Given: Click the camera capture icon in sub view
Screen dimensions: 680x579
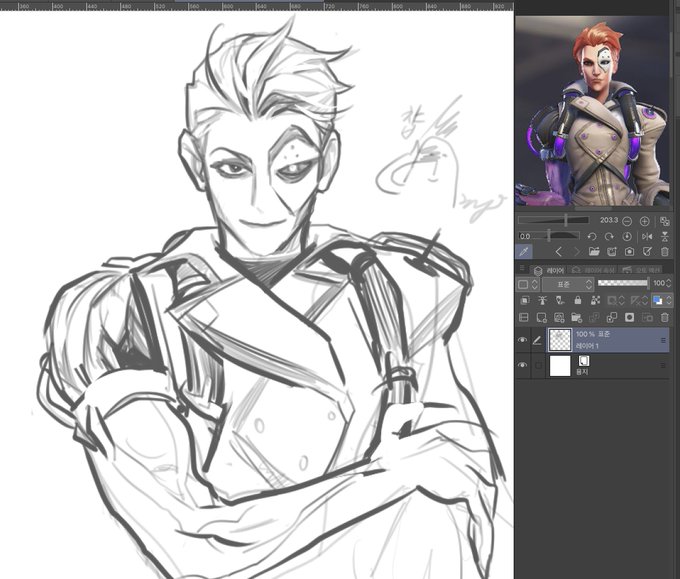Looking at the screenshot, I should (629, 251).
